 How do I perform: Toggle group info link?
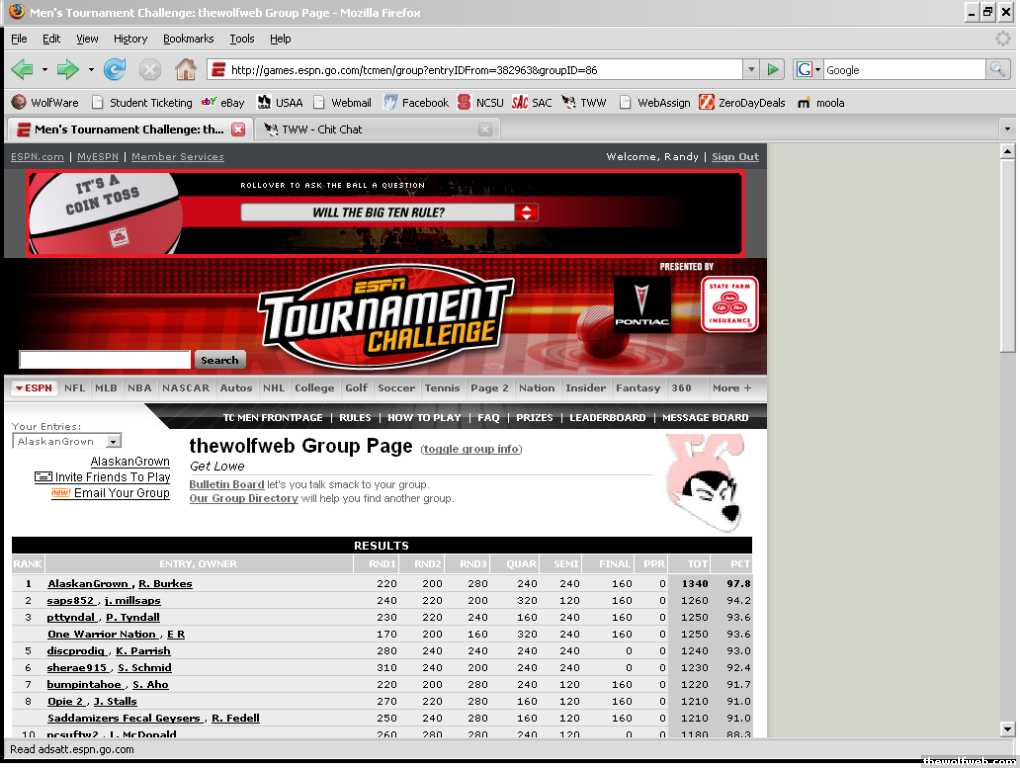pyautogui.click(x=471, y=449)
